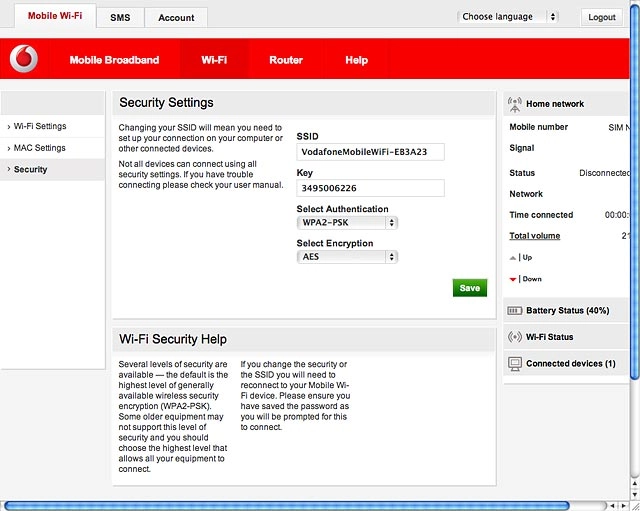640x511 pixels.
Task: Click the Home network antenna icon
Action: pyautogui.click(x=515, y=104)
